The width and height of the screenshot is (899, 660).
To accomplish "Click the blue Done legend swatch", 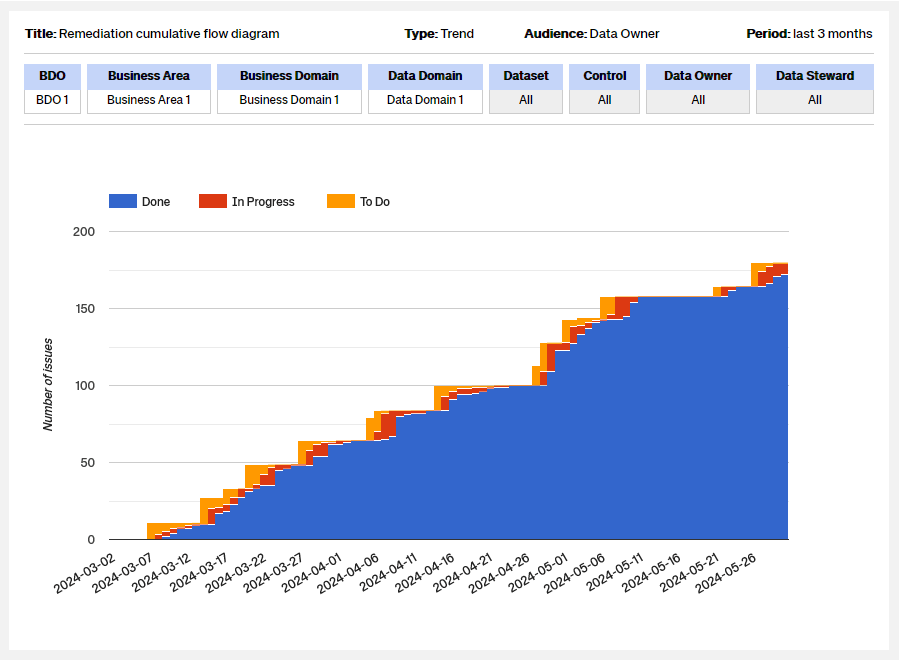I will (x=122, y=201).
